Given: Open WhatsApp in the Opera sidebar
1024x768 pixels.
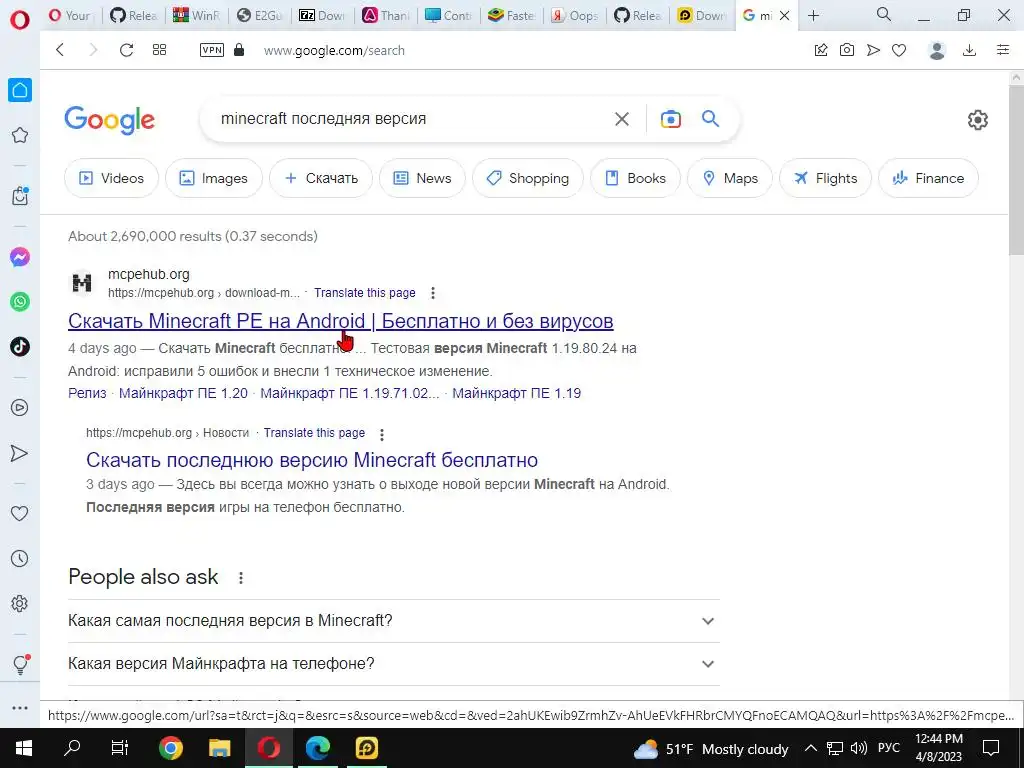Looking at the screenshot, I should coord(20,302).
